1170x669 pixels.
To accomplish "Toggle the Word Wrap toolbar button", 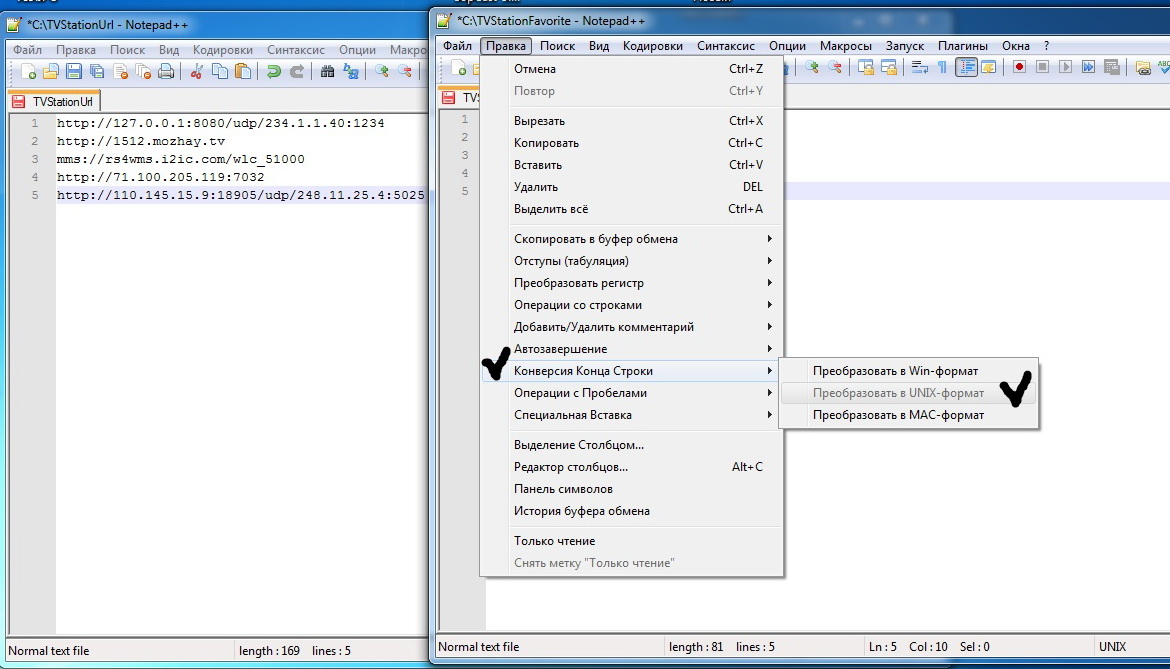I will tap(919, 67).
